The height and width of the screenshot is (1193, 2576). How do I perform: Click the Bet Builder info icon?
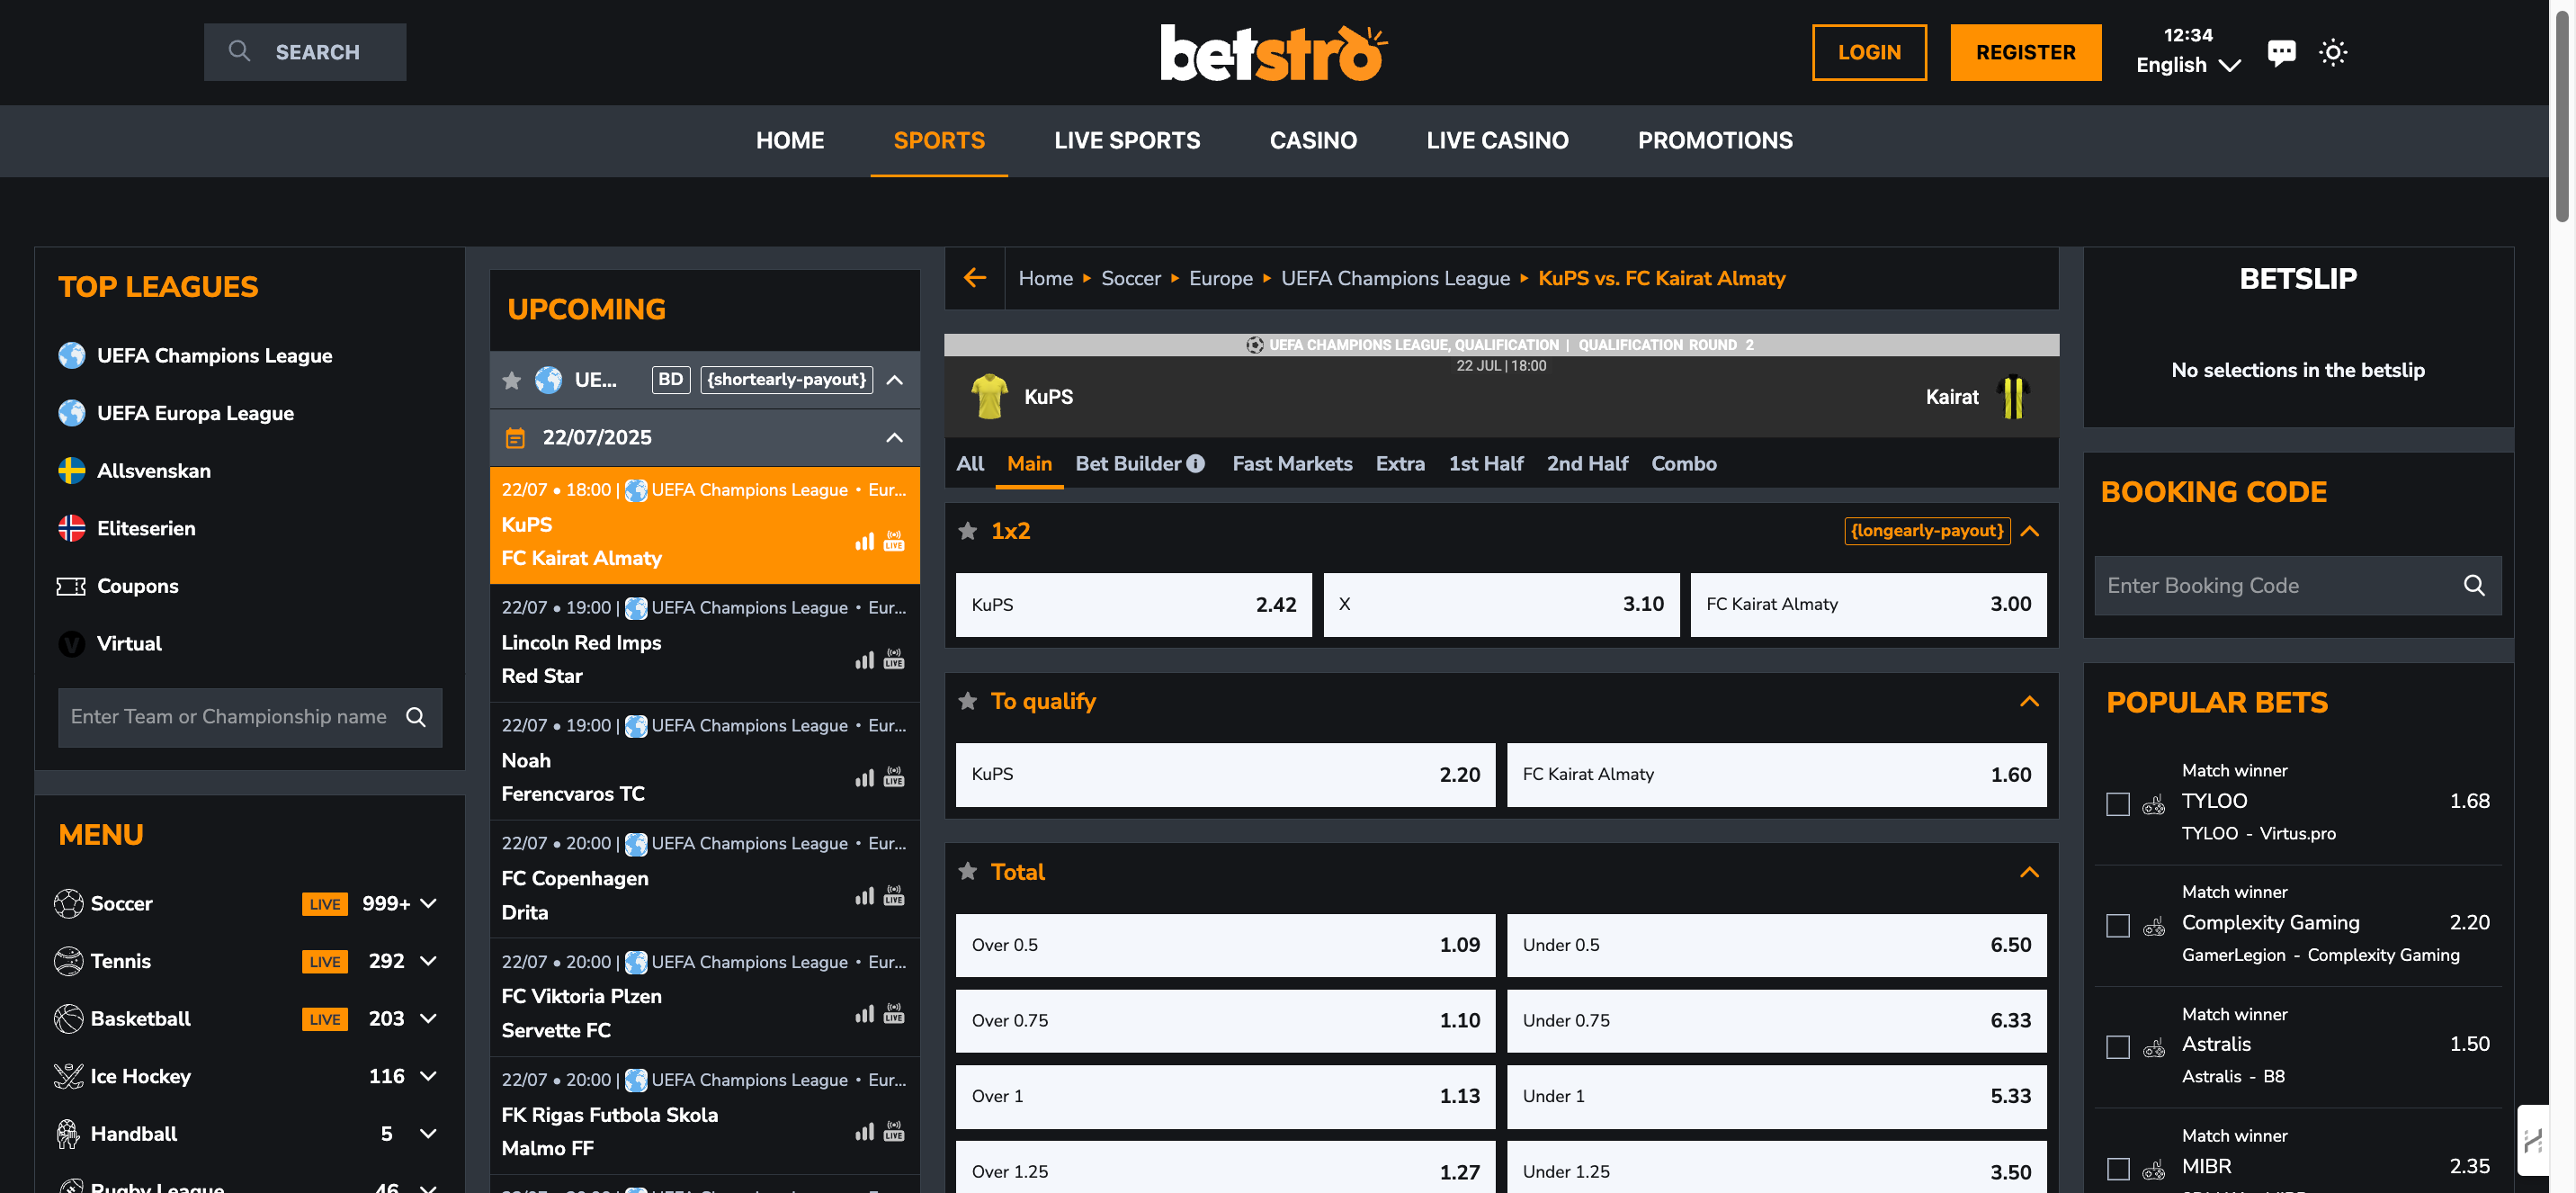pos(1195,464)
